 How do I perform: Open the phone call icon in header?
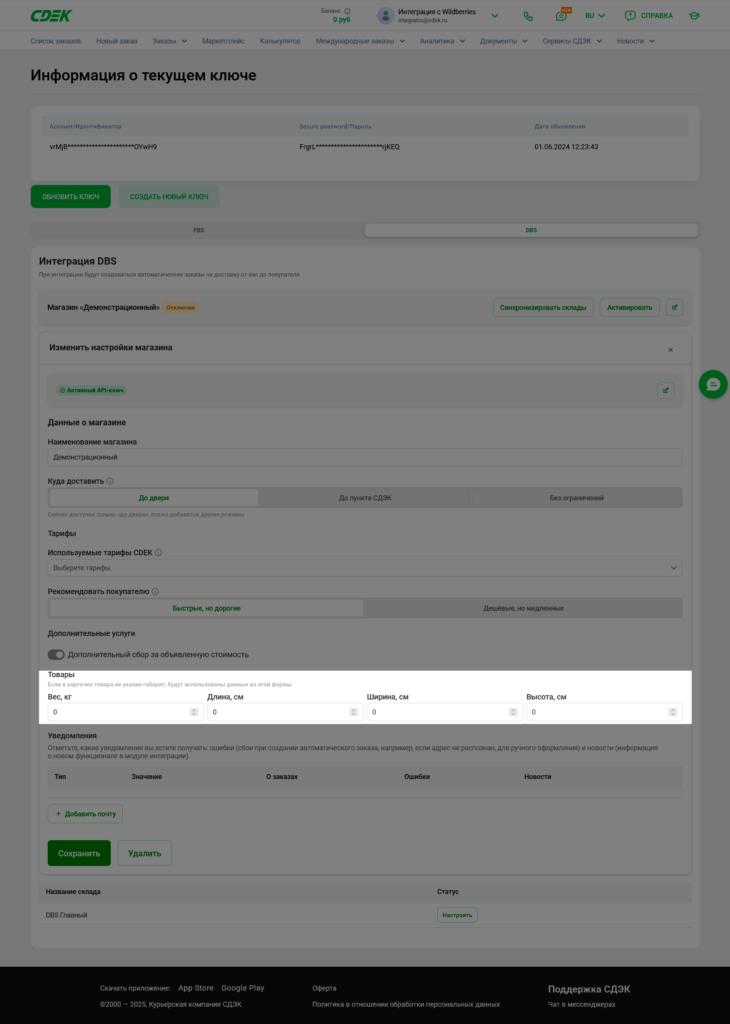click(528, 16)
